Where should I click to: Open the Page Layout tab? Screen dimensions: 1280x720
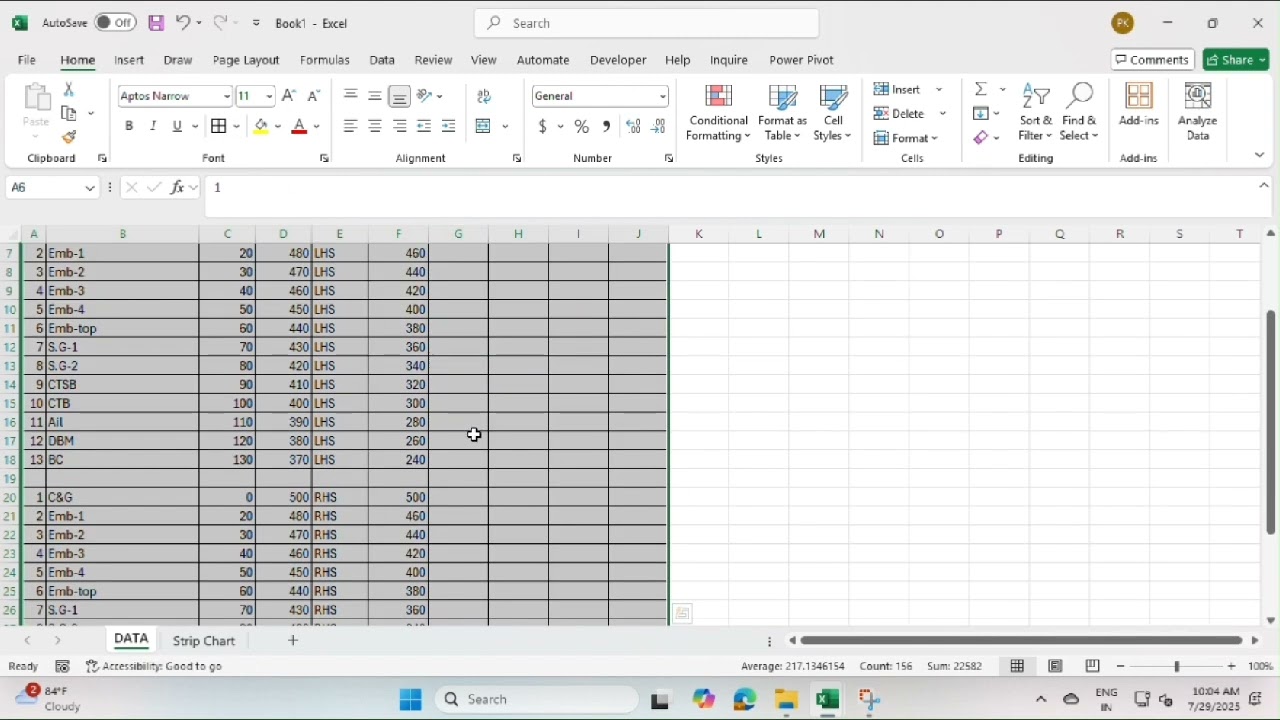point(246,60)
